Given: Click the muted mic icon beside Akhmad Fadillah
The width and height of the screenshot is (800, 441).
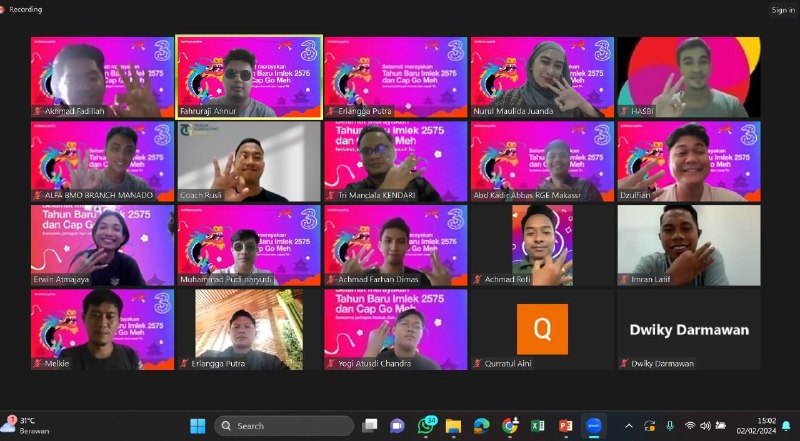Looking at the screenshot, I should tap(37, 111).
